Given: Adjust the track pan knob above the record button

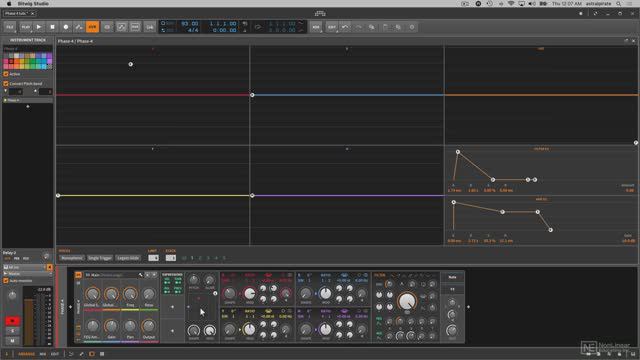Looking at the screenshot, I should [x=12, y=296].
